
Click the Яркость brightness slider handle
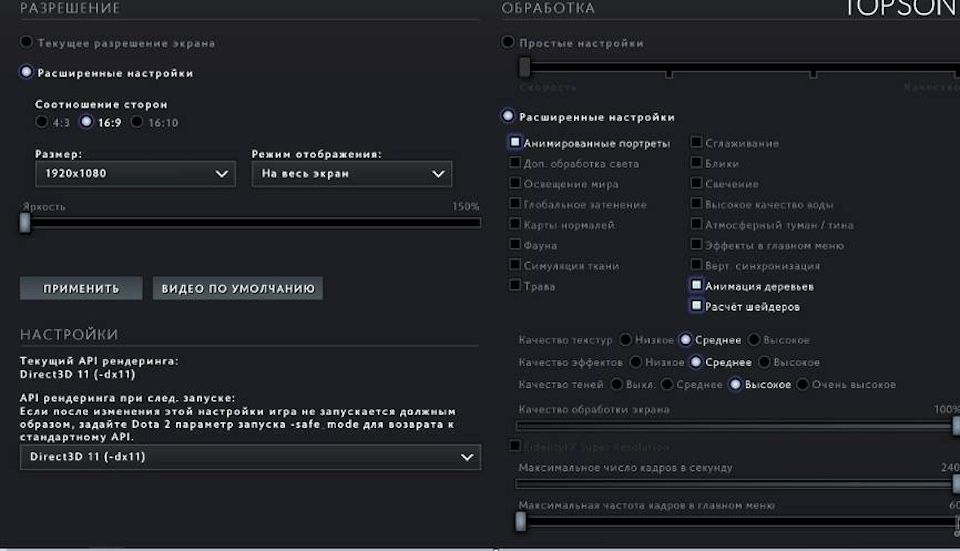click(x=25, y=222)
